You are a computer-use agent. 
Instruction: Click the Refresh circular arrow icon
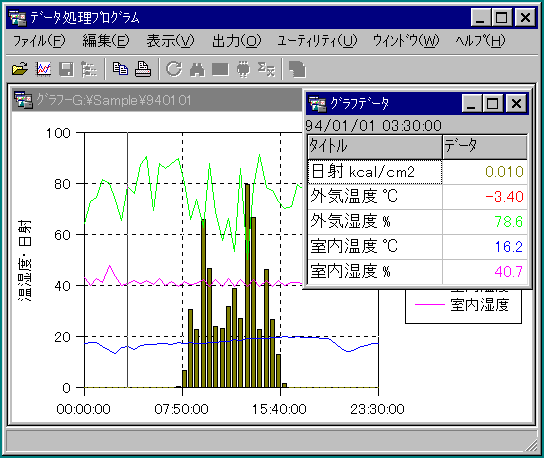click(x=173, y=69)
